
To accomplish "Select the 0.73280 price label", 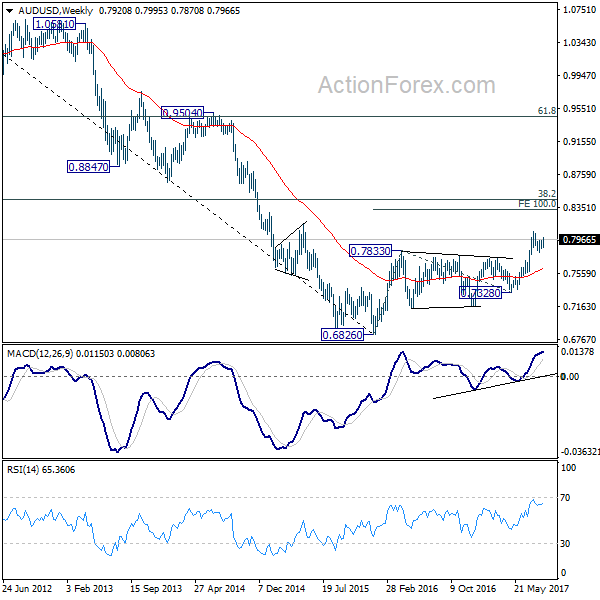I will click(480, 293).
